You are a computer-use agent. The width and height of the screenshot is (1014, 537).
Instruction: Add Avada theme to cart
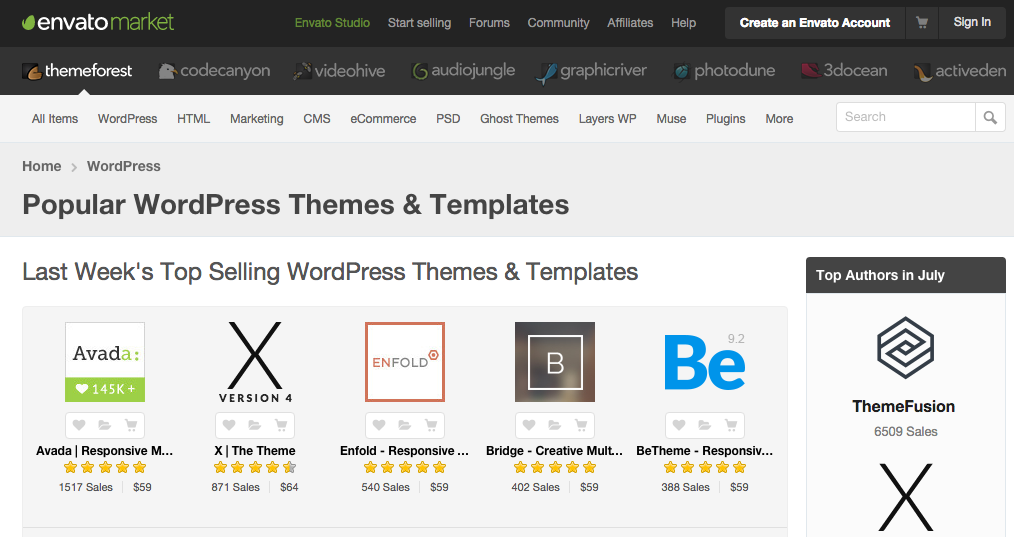point(131,425)
